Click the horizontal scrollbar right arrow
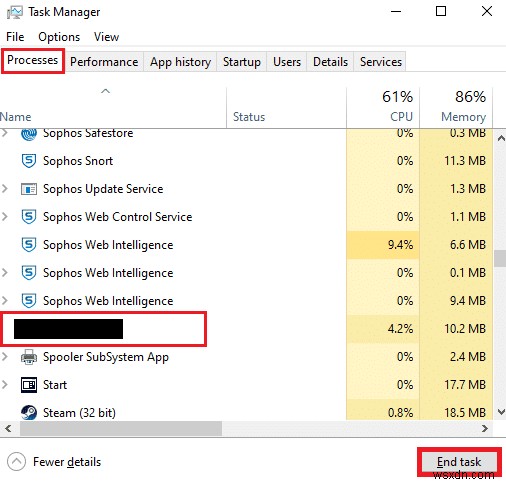The height and width of the screenshot is (485, 506). (x=485, y=428)
